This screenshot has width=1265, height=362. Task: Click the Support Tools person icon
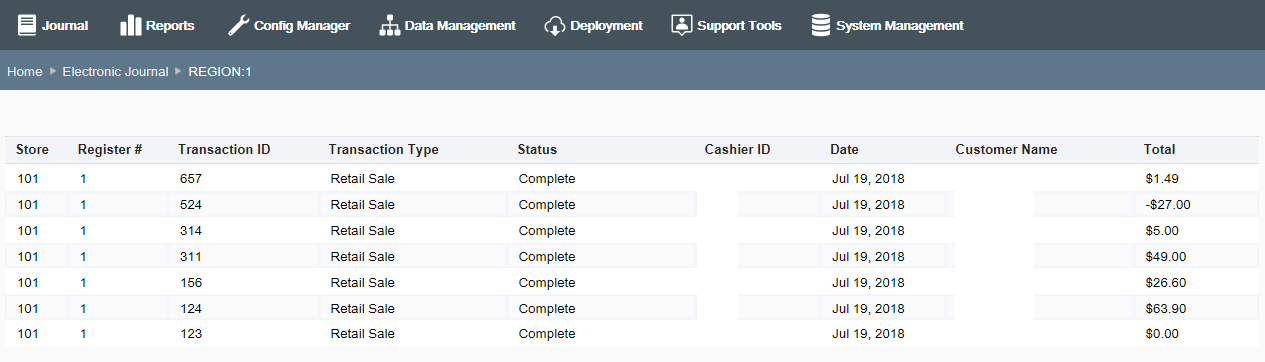(x=681, y=25)
